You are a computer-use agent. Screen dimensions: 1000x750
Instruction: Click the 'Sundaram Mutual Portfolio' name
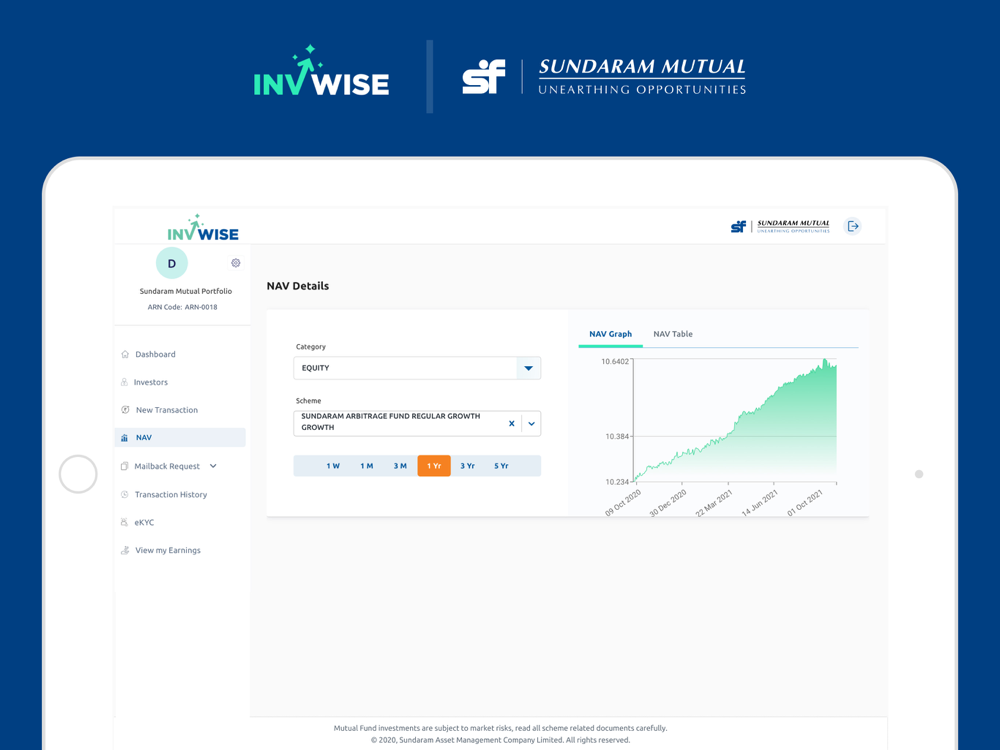186,291
